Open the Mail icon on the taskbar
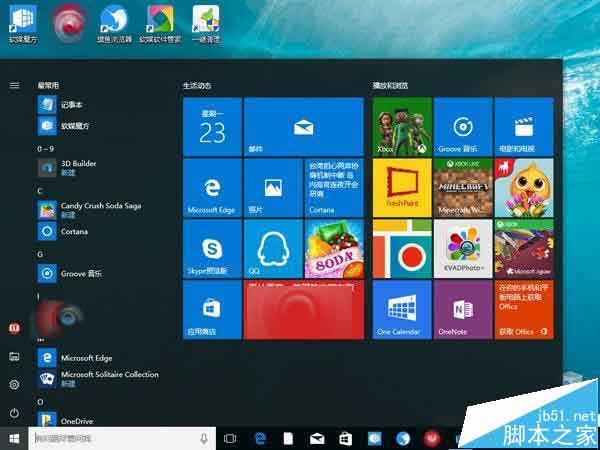 [317, 439]
